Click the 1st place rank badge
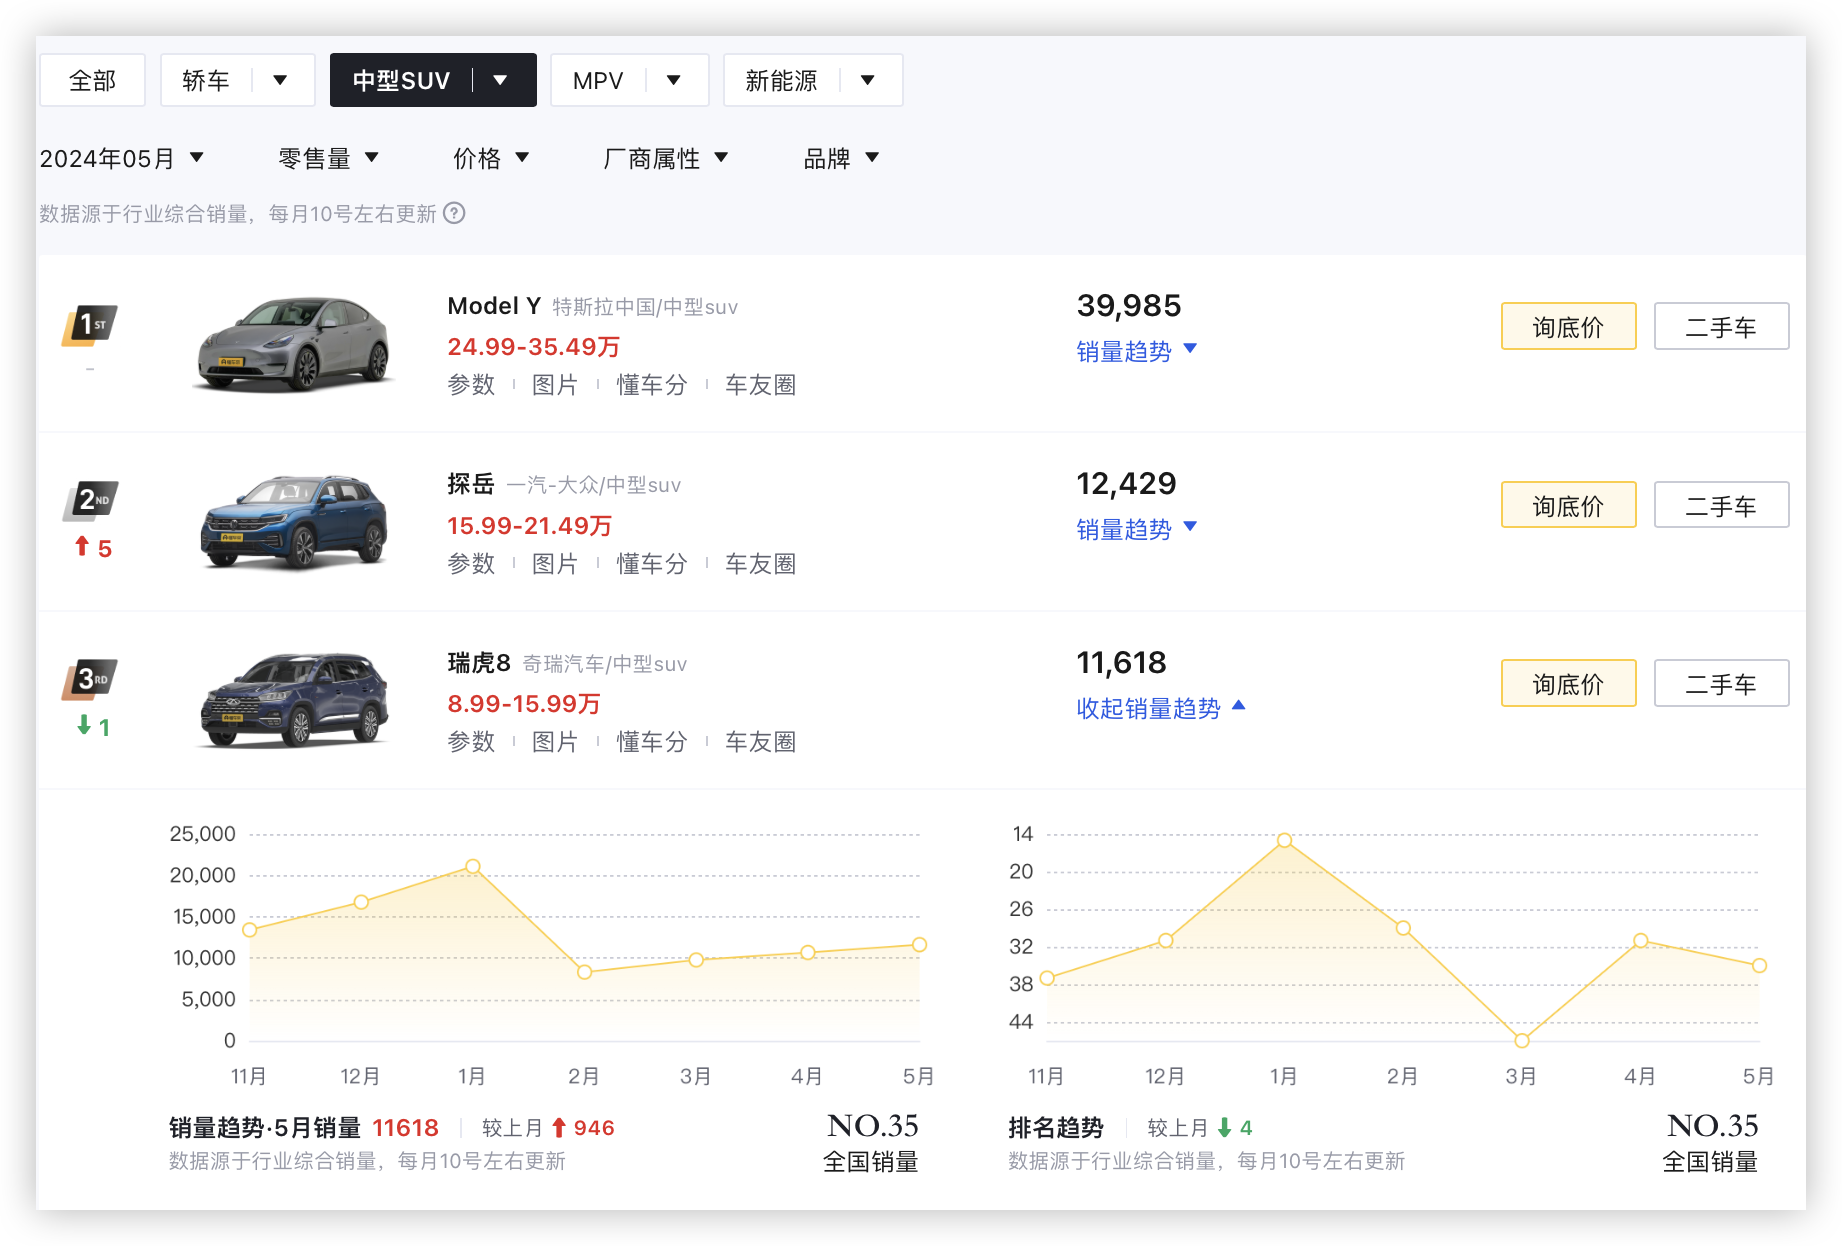 (90, 325)
